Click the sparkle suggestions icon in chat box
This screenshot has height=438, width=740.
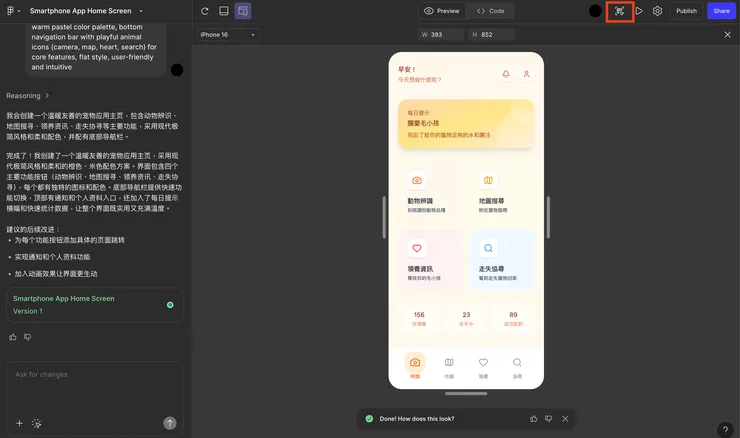(x=36, y=423)
